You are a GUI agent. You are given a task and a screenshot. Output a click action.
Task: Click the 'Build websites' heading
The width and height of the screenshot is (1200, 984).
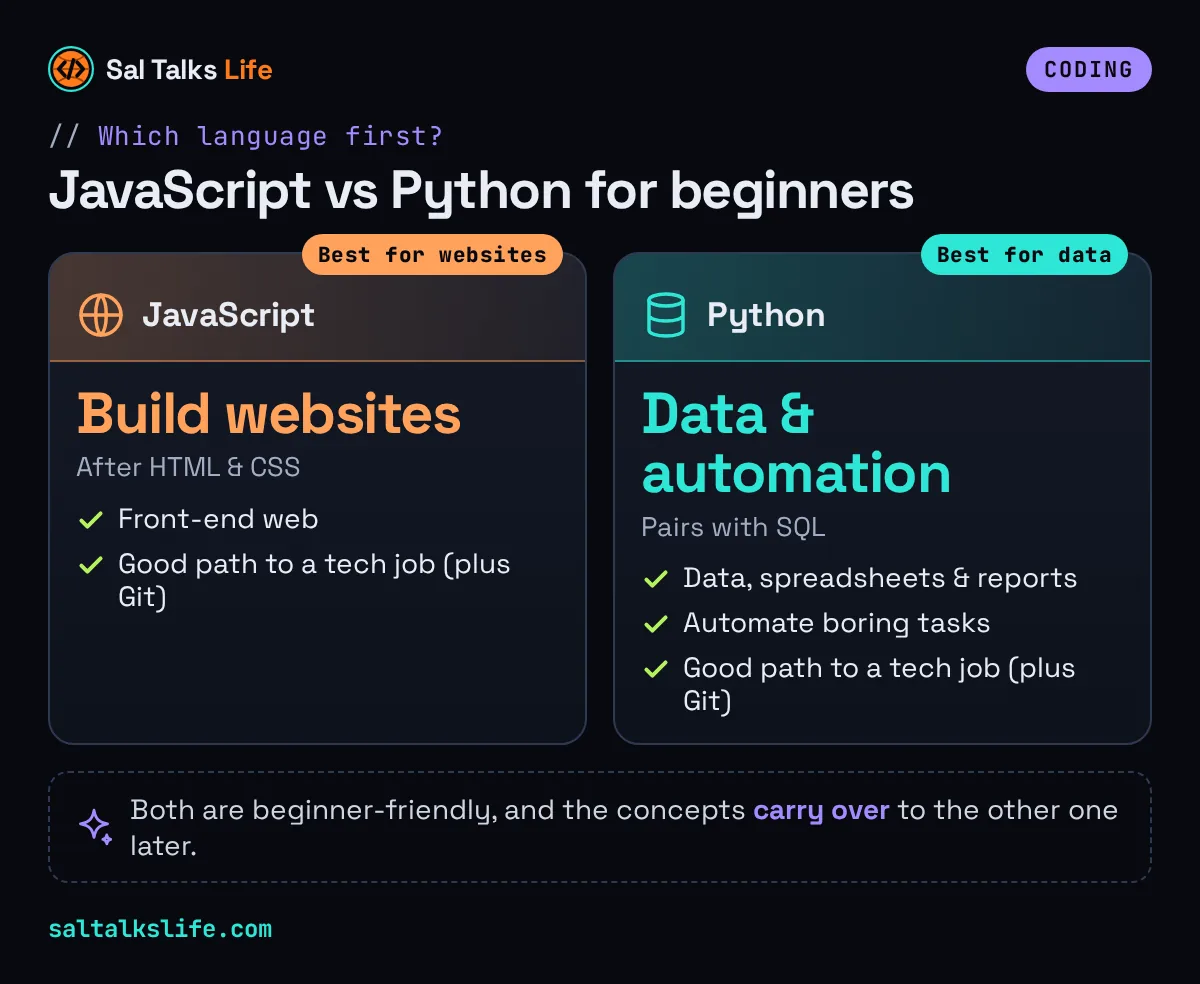(269, 413)
